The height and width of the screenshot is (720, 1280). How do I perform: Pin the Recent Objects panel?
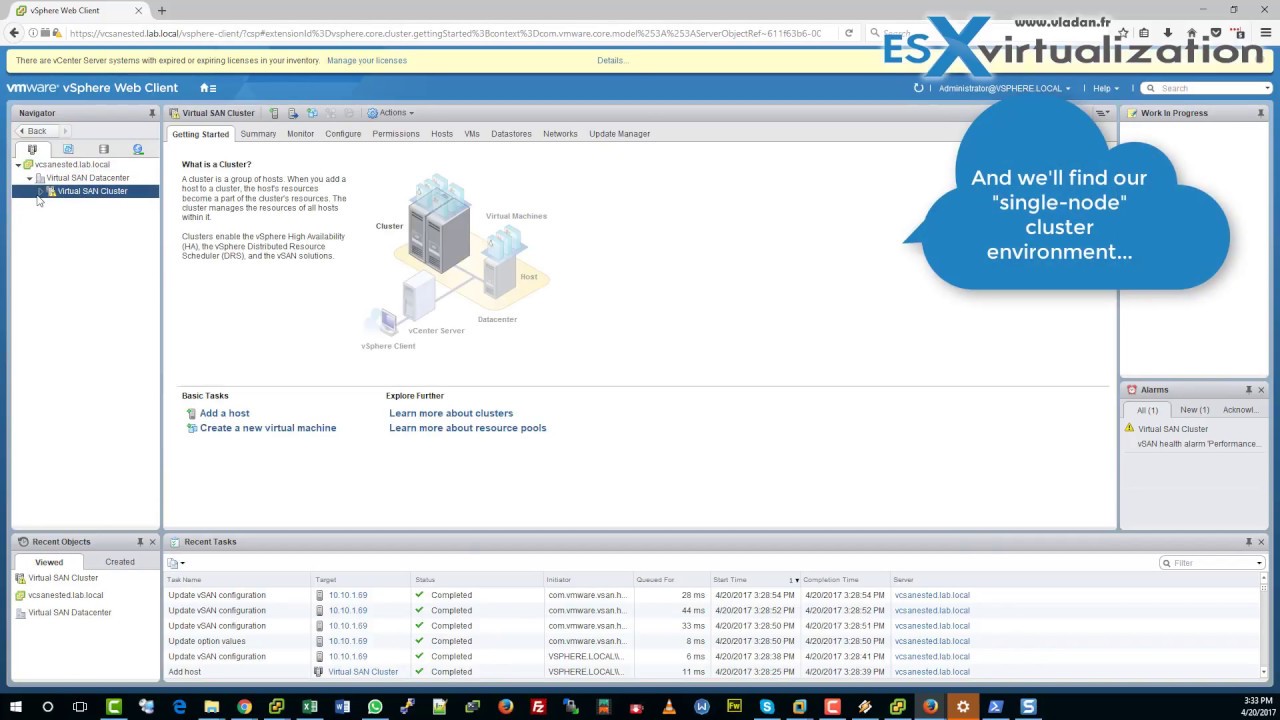pyautogui.click(x=140, y=542)
